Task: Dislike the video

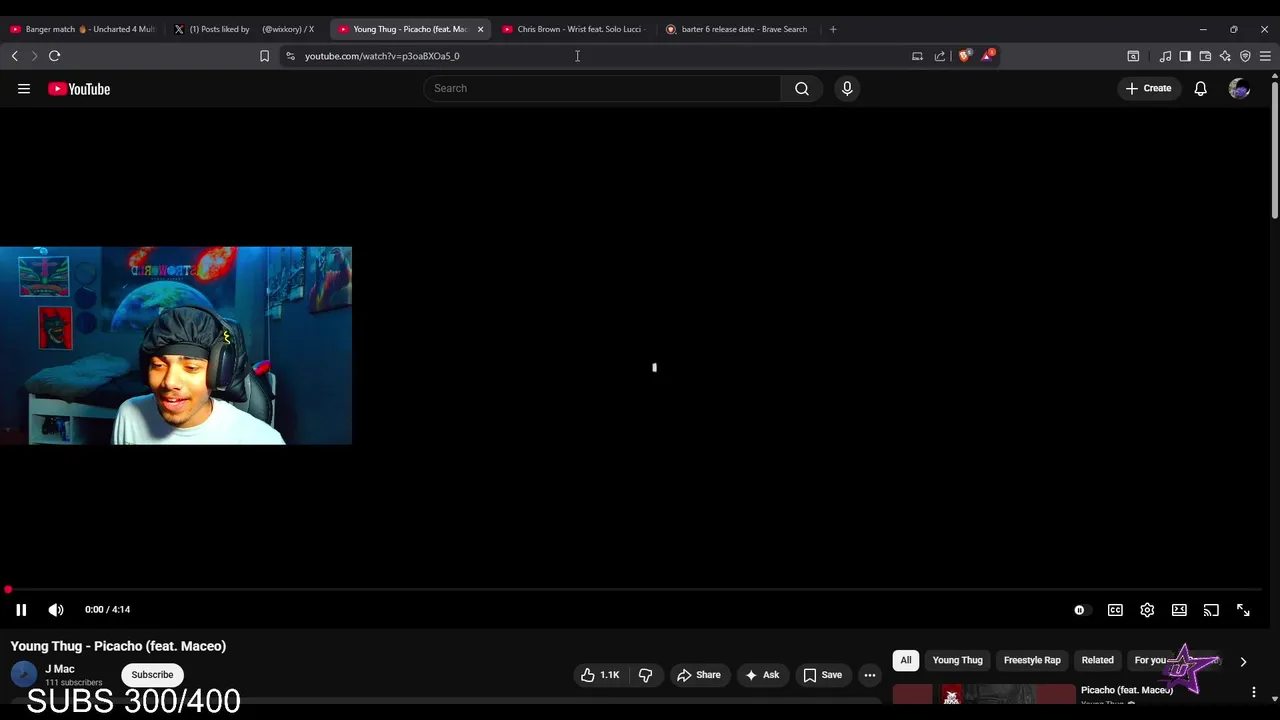Action: pos(645,675)
